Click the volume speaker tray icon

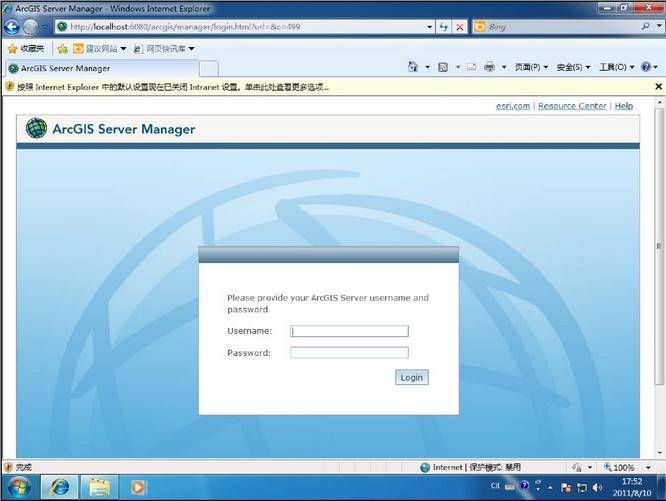[x=597, y=487]
